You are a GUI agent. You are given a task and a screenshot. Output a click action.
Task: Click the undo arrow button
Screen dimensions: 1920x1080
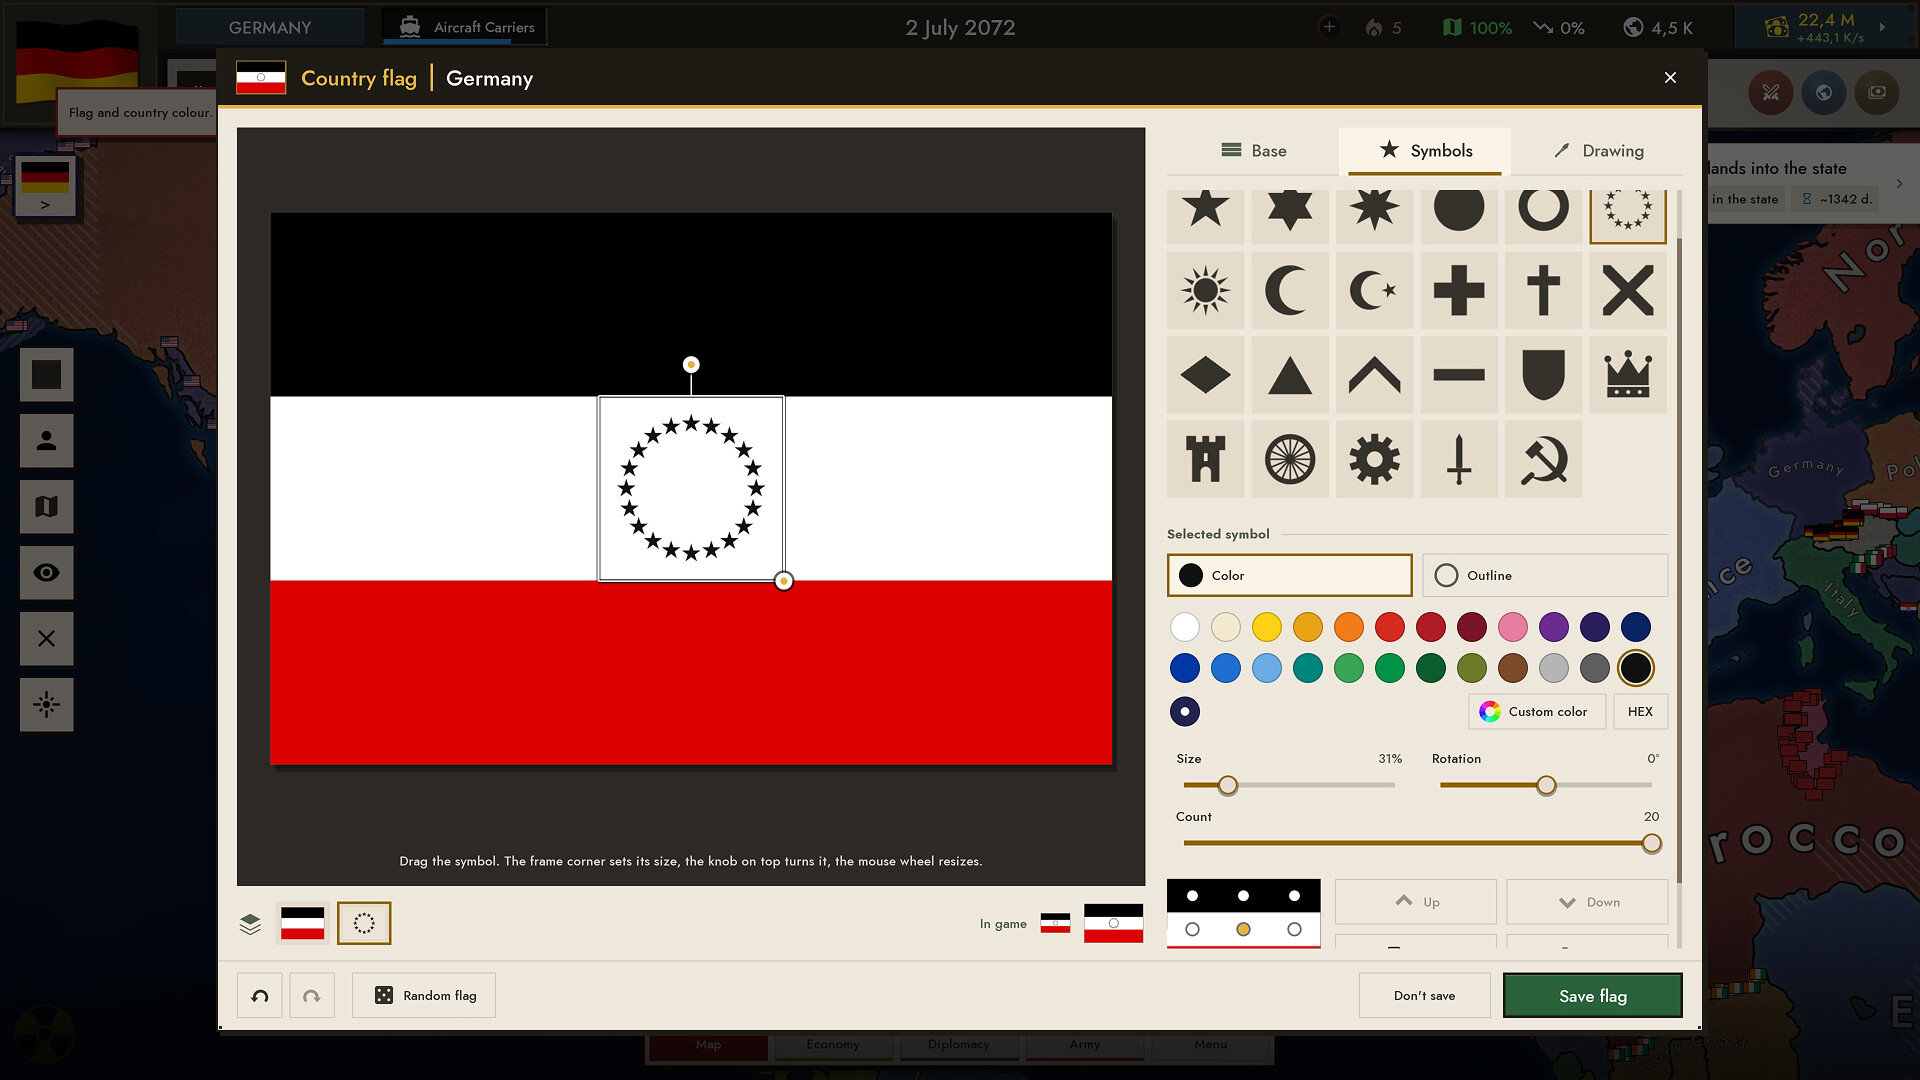click(x=260, y=996)
